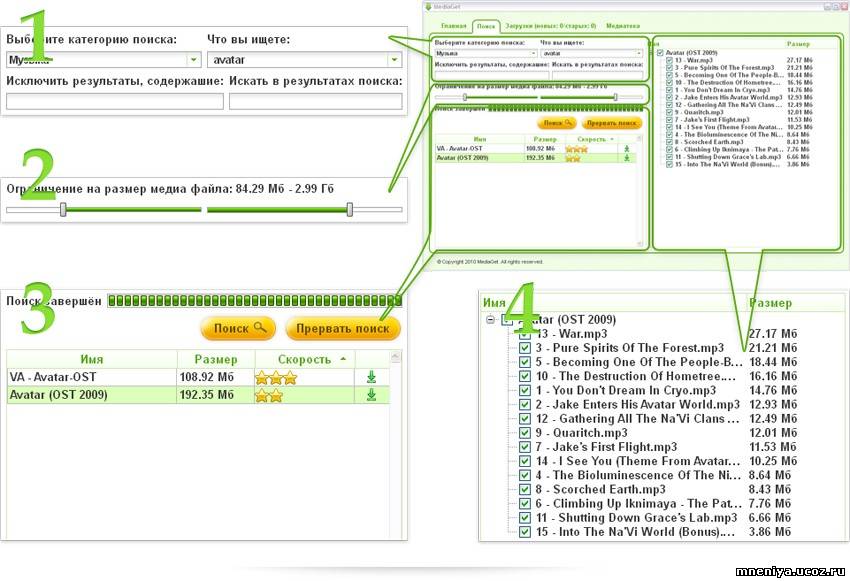
Task: Collapse Avatar (OST 2009) tree node in enlarged list
Action: (491, 319)
